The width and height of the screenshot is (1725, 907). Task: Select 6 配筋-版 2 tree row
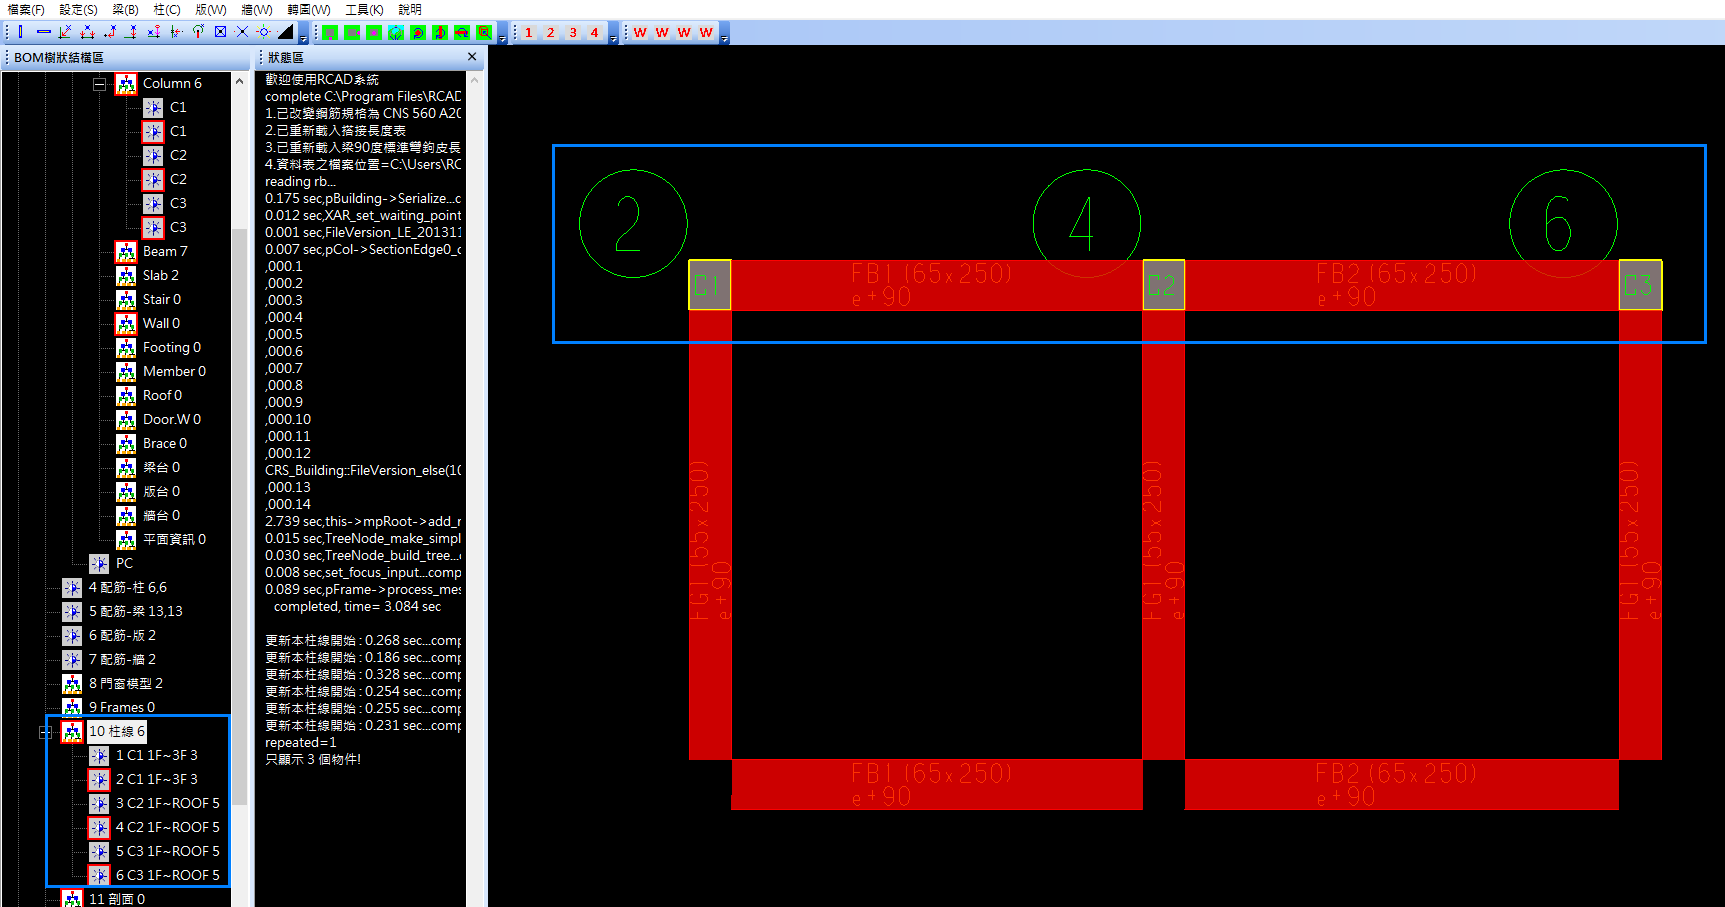click(x=122, y=635)
